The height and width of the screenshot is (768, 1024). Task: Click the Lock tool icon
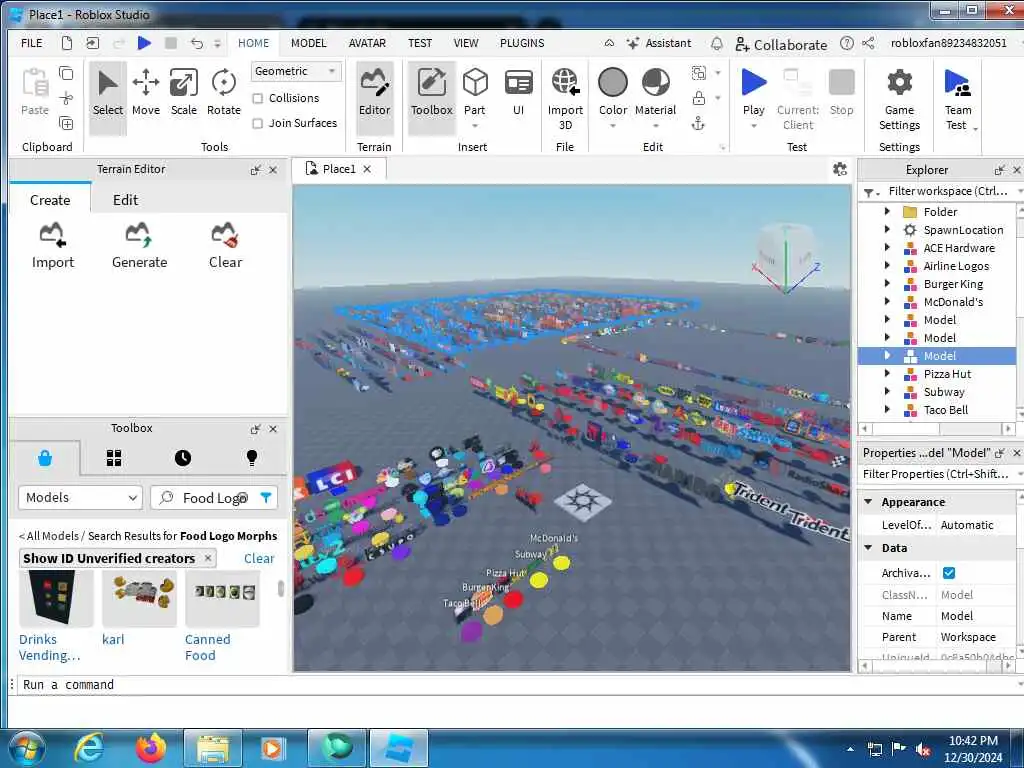(x=699, y=98)
